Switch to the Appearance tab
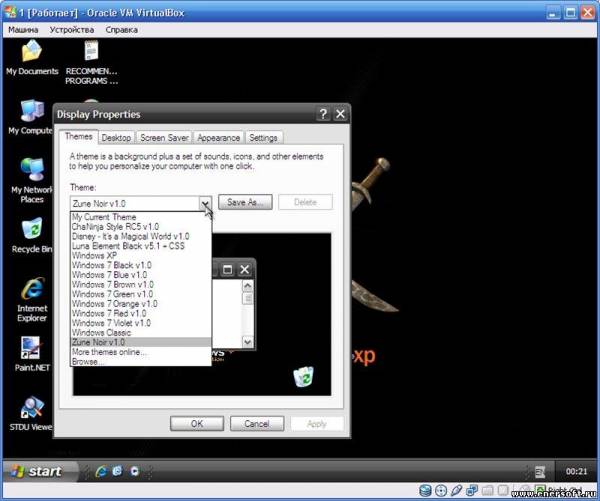Screen dimensions: 600x501 point(218,138)
